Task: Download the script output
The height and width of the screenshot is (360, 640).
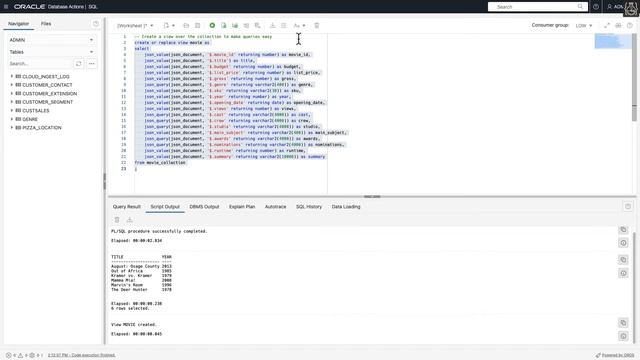Action: pos(129,220)
